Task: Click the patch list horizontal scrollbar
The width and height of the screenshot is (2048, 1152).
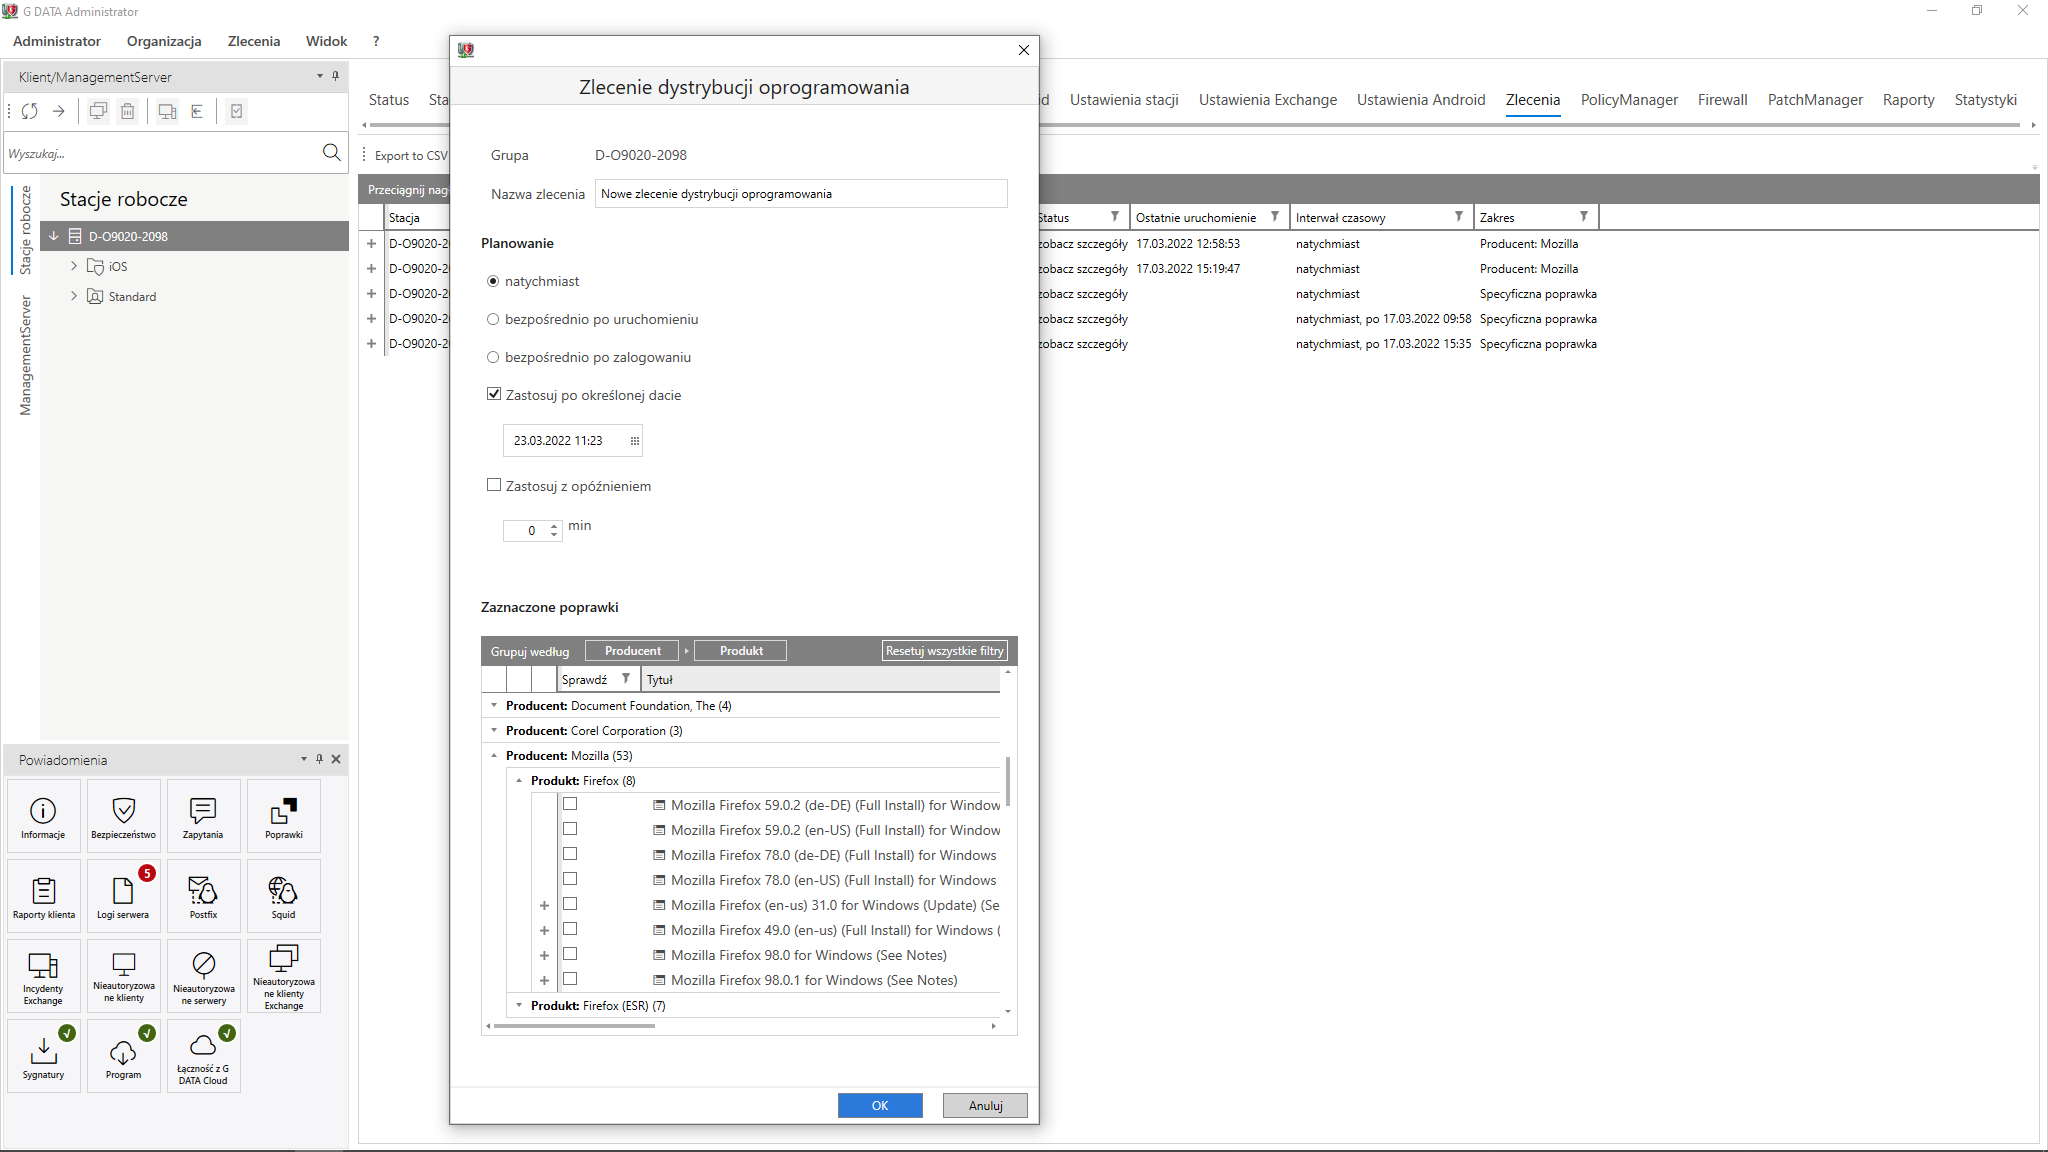Action: [574, 1025]
